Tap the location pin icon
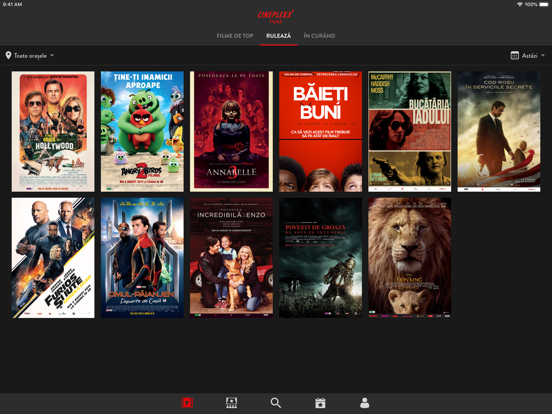The image size is (552, 414). (8, 55)
